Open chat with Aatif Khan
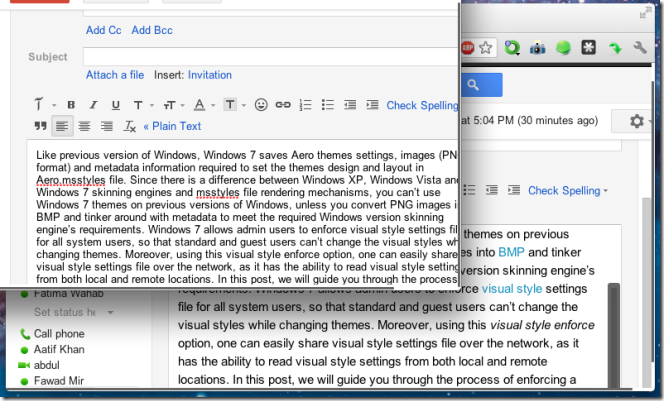Screen dimensions: 664x401 click(x=59, y=349)
